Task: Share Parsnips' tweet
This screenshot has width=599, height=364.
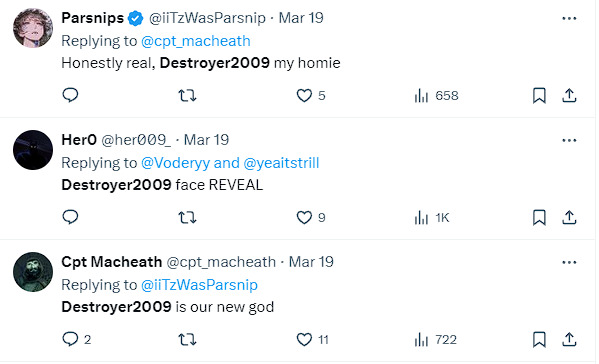Action: point(569,95)
